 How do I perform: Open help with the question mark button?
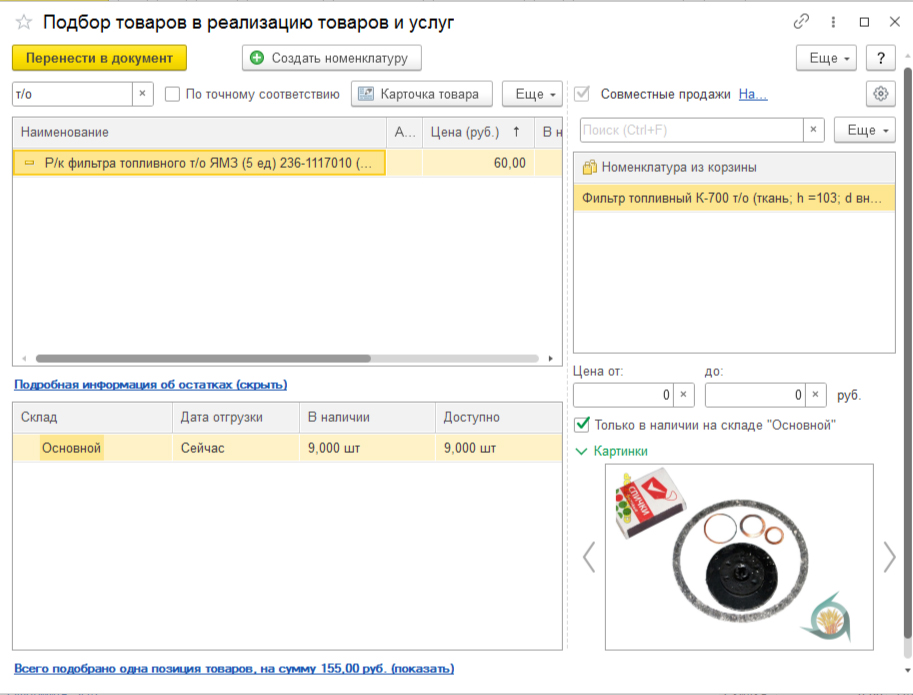pos(880,58)
